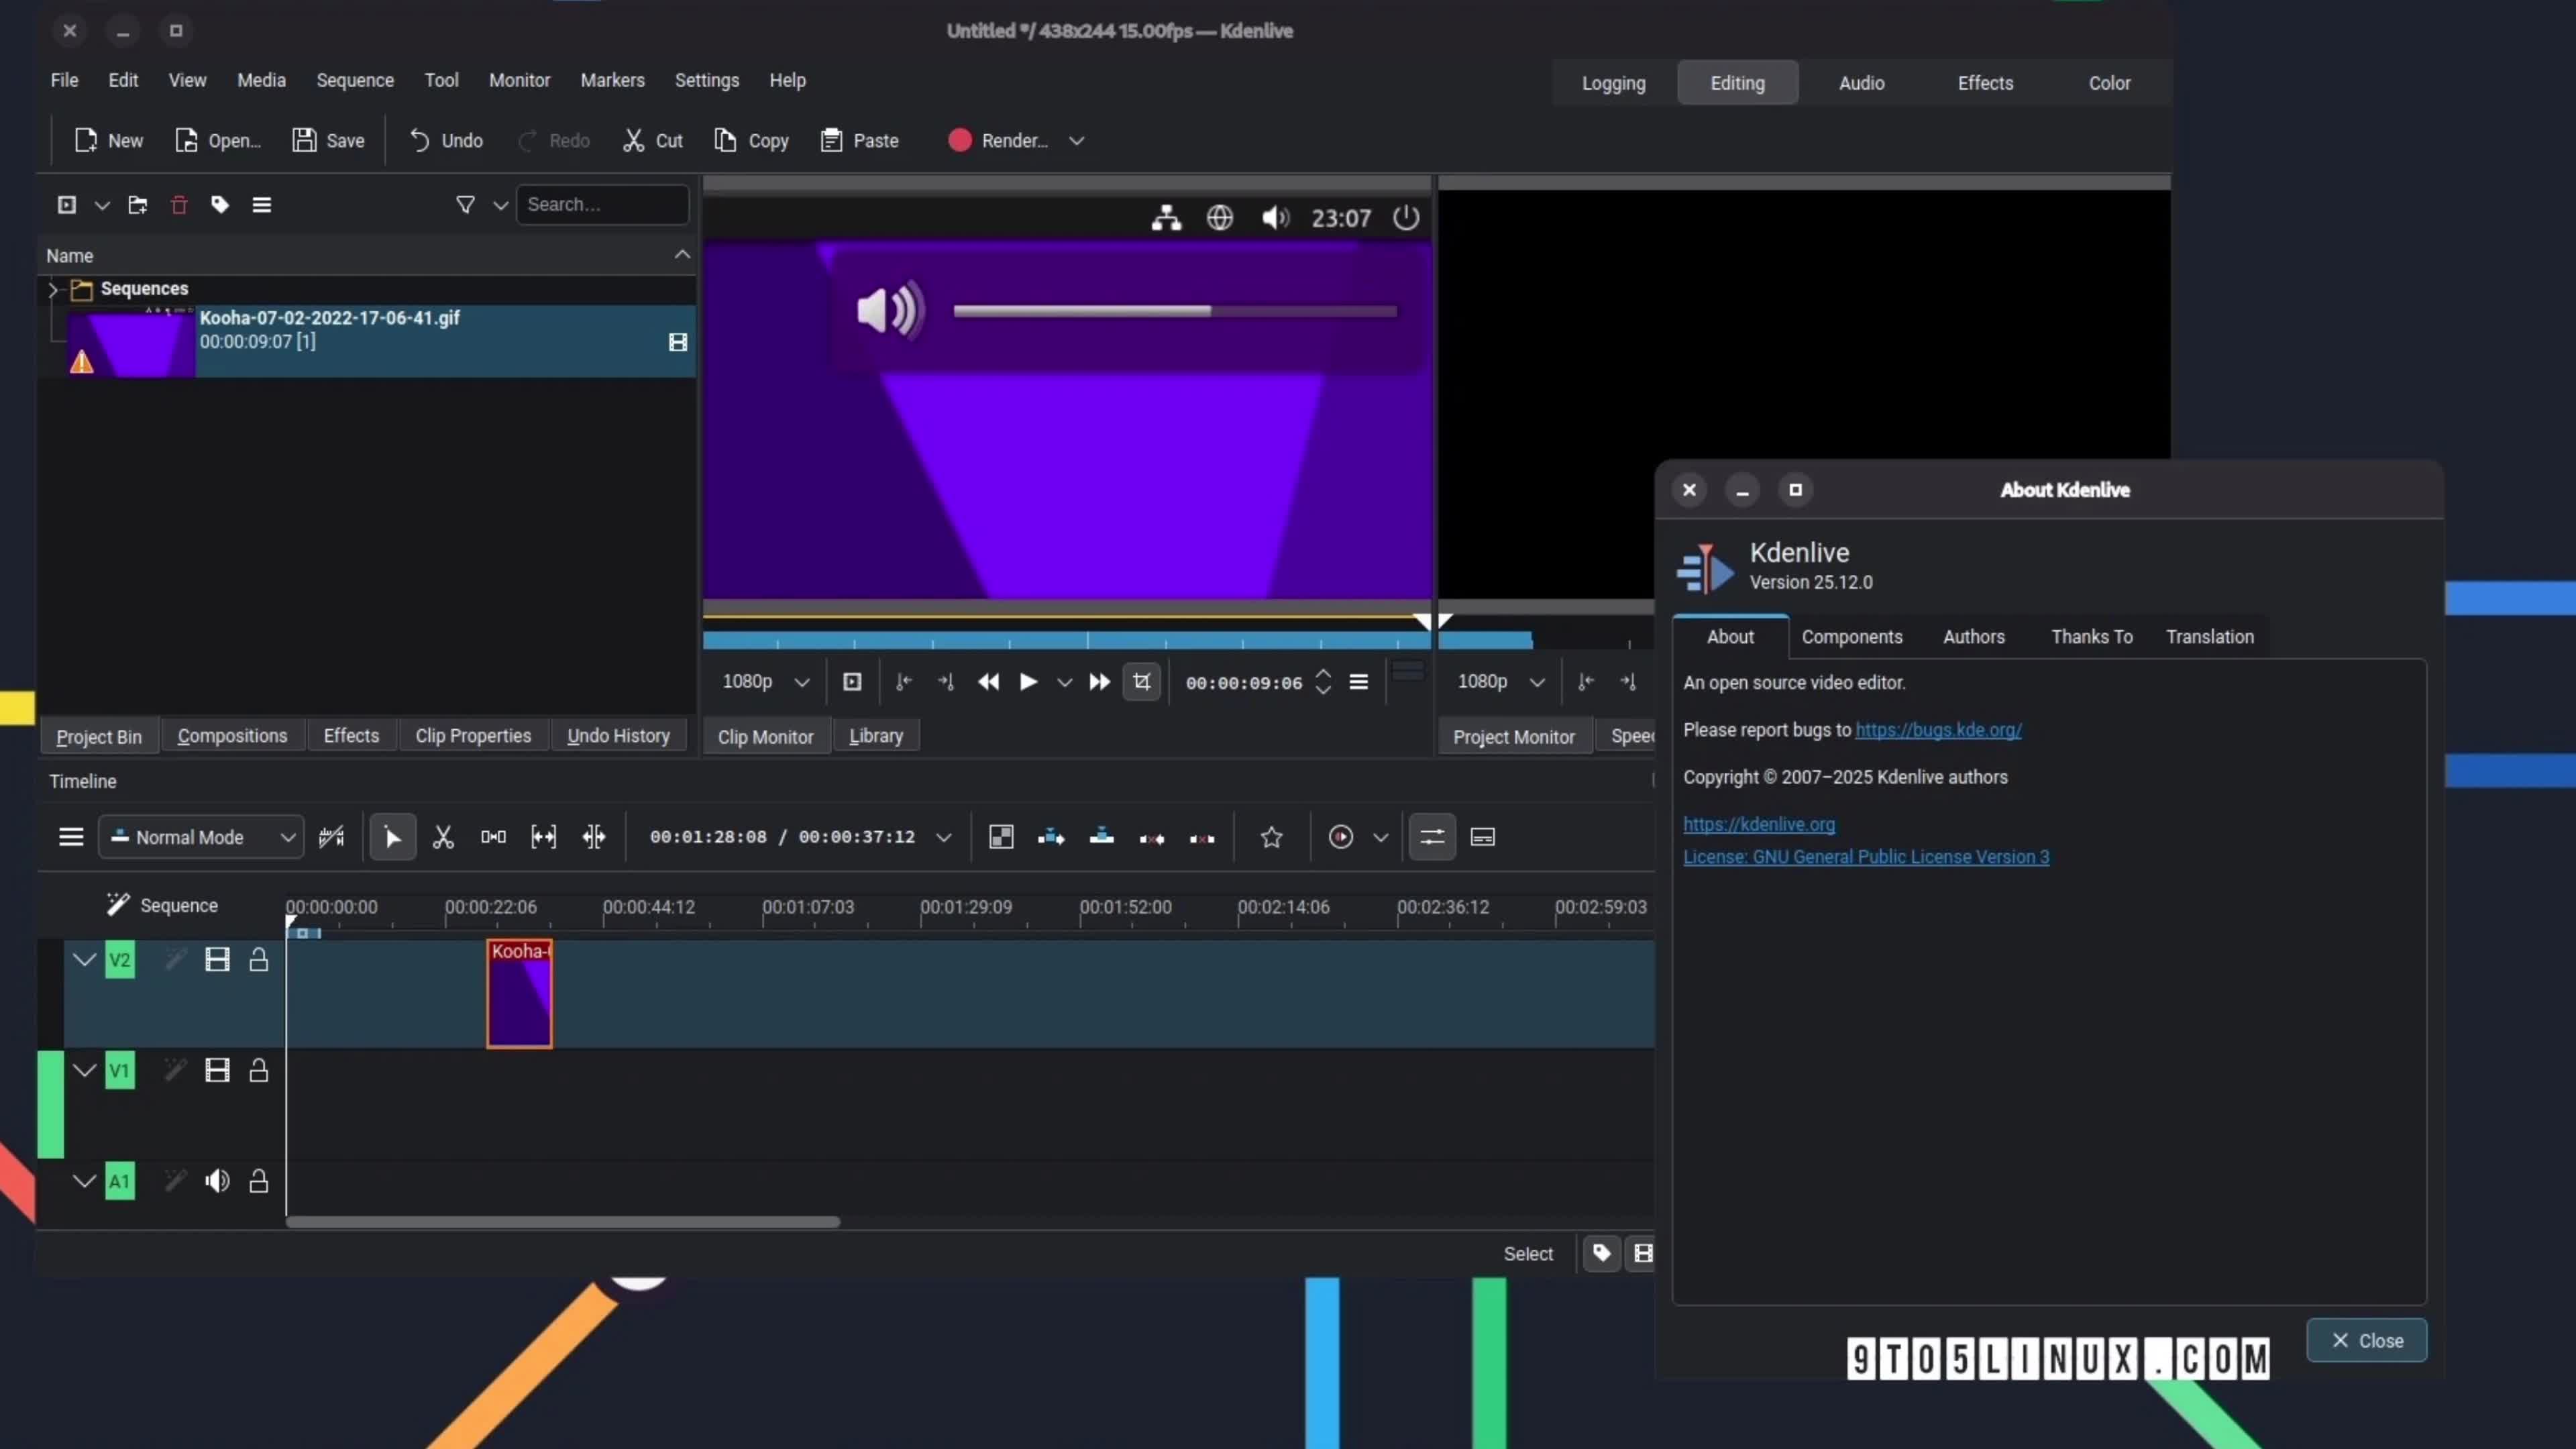Open the Markers menu
The image size is (2576, 1449).
613,80
